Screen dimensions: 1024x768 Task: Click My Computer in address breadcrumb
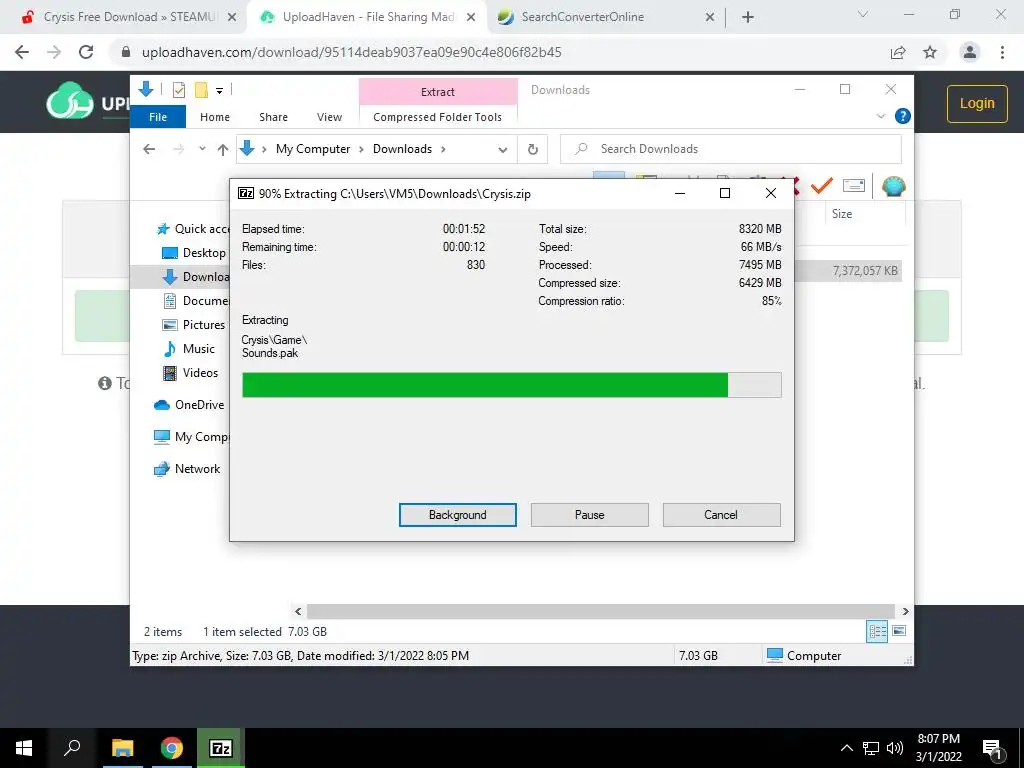click(x=313, y=149)
